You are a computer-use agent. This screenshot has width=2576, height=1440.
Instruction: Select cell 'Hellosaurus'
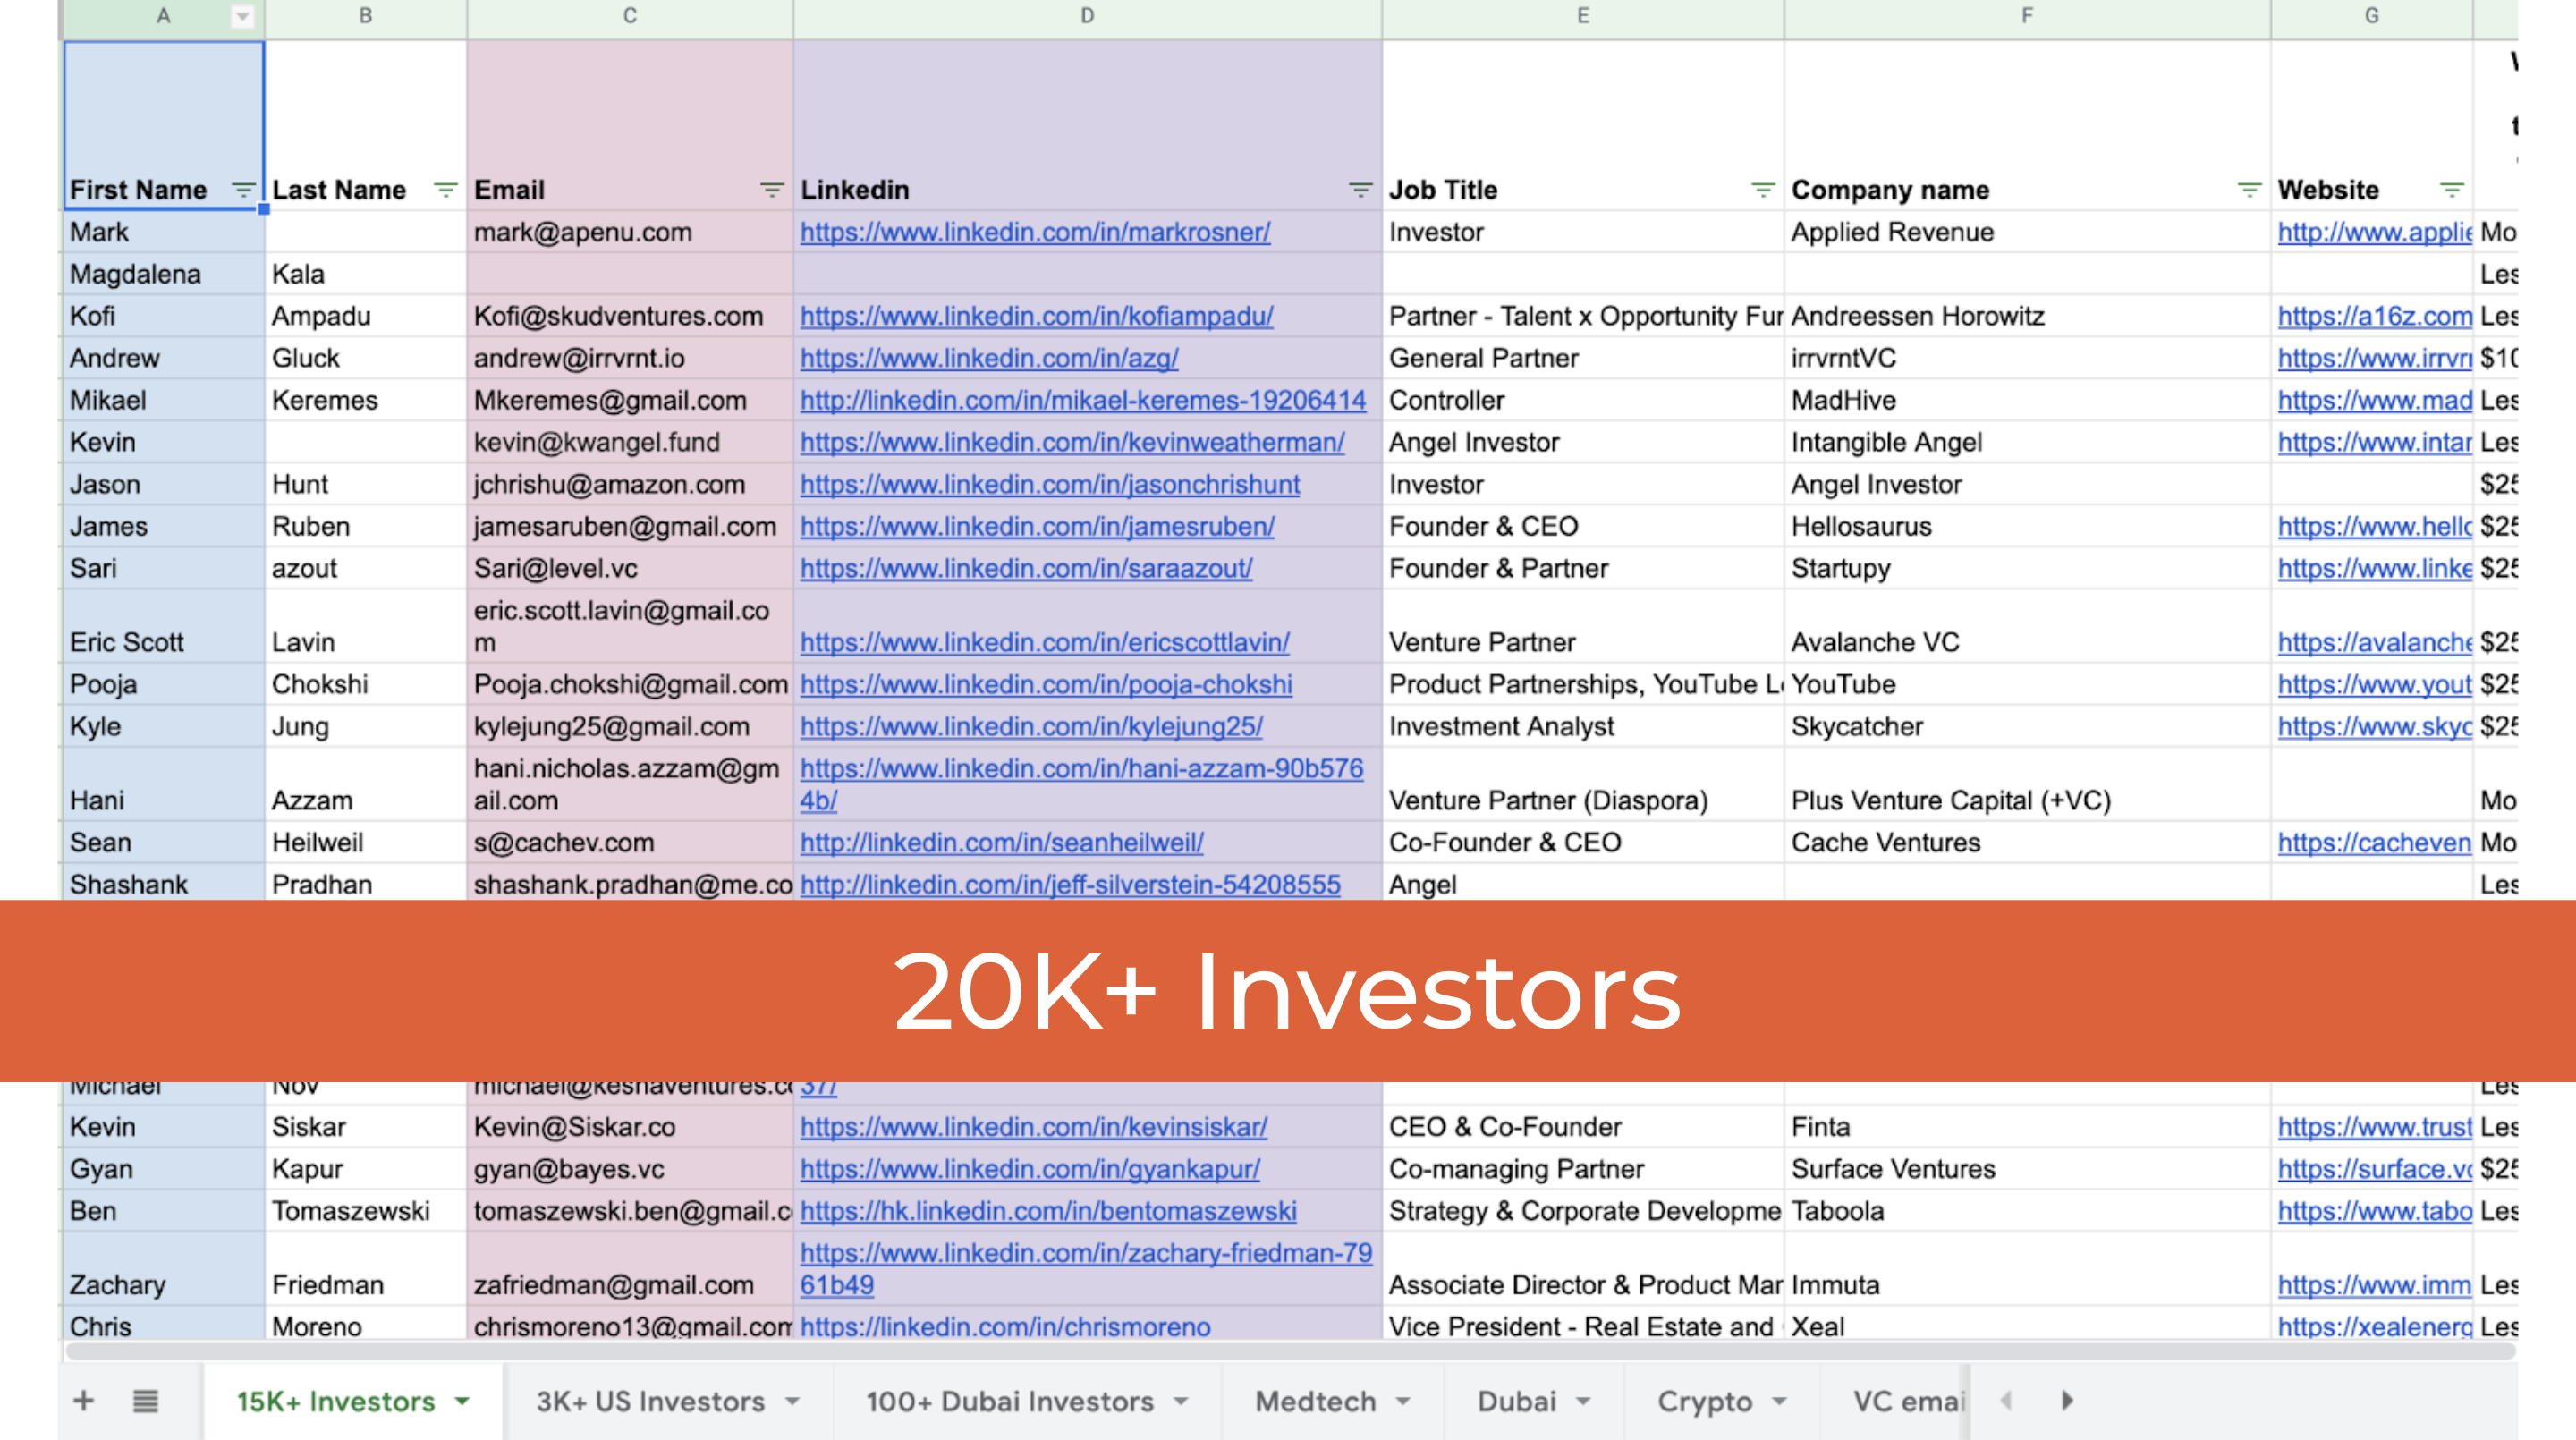click(x=2027, y=526)
